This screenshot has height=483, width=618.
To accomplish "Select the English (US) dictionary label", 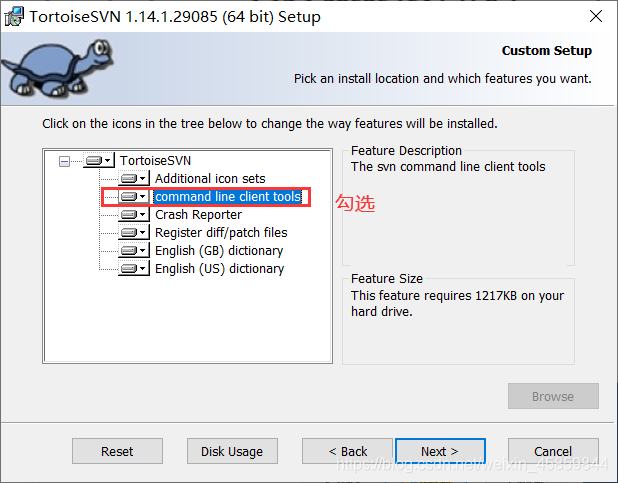I will coord(220,269).
